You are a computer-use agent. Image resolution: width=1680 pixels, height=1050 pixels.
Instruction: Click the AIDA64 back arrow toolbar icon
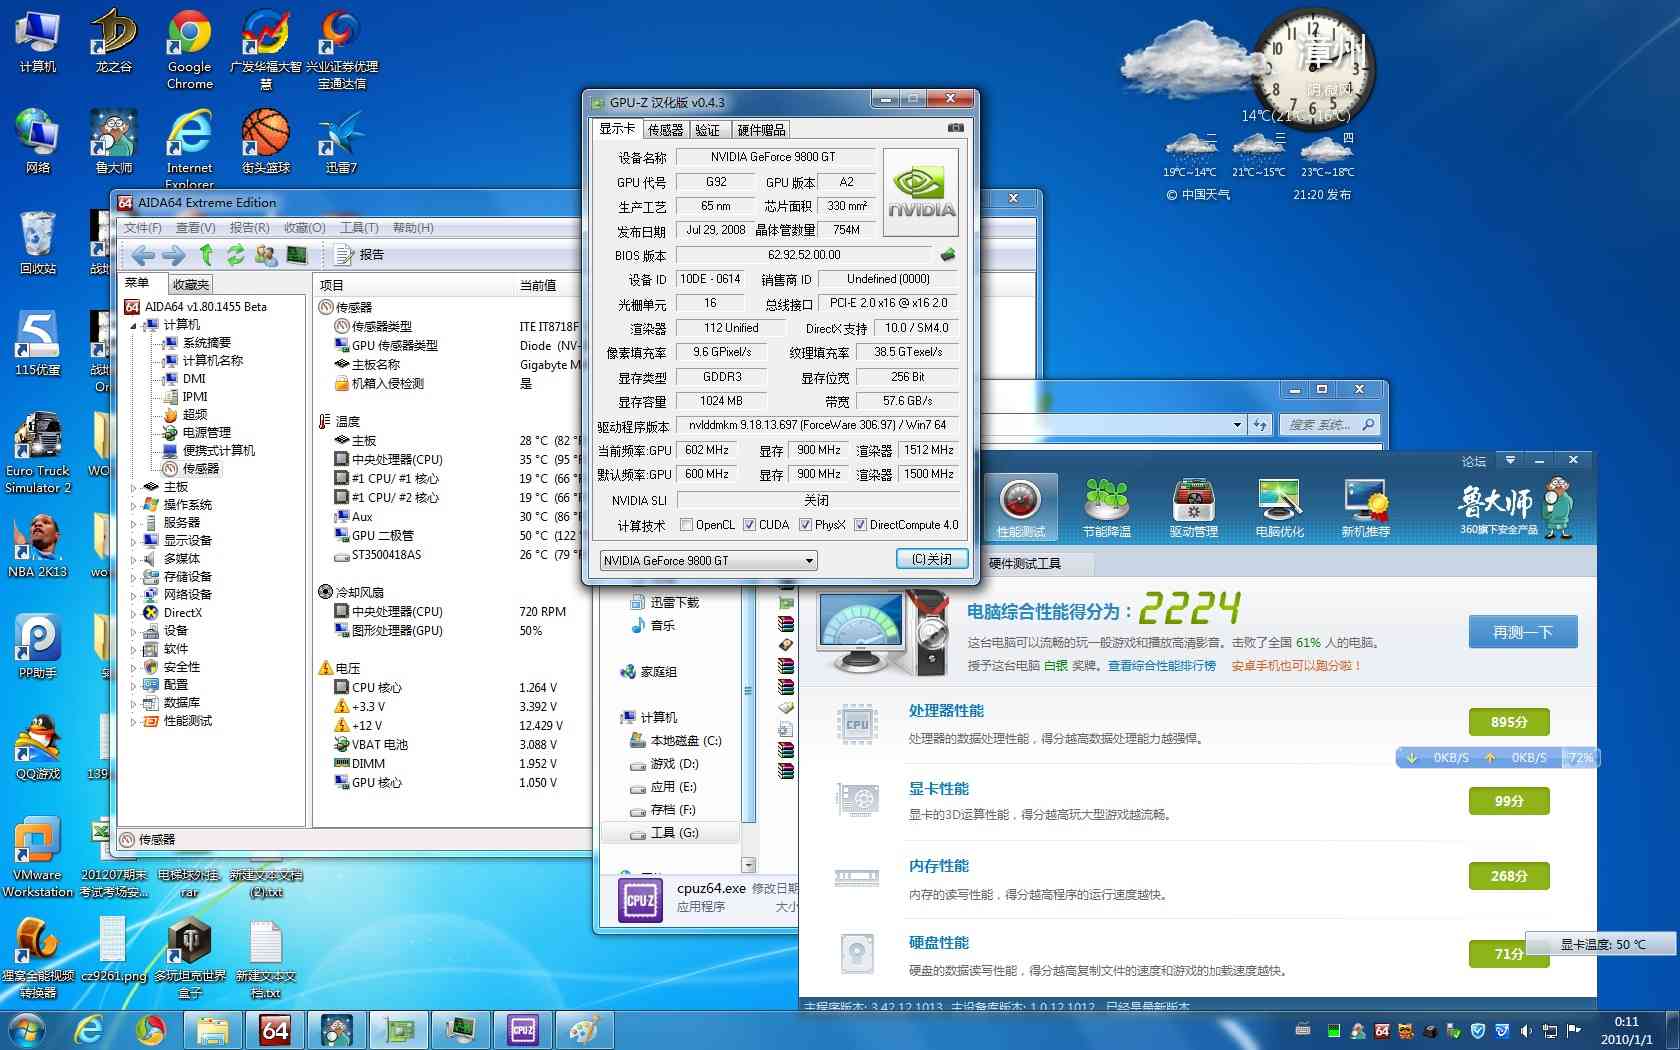[142, 255]
